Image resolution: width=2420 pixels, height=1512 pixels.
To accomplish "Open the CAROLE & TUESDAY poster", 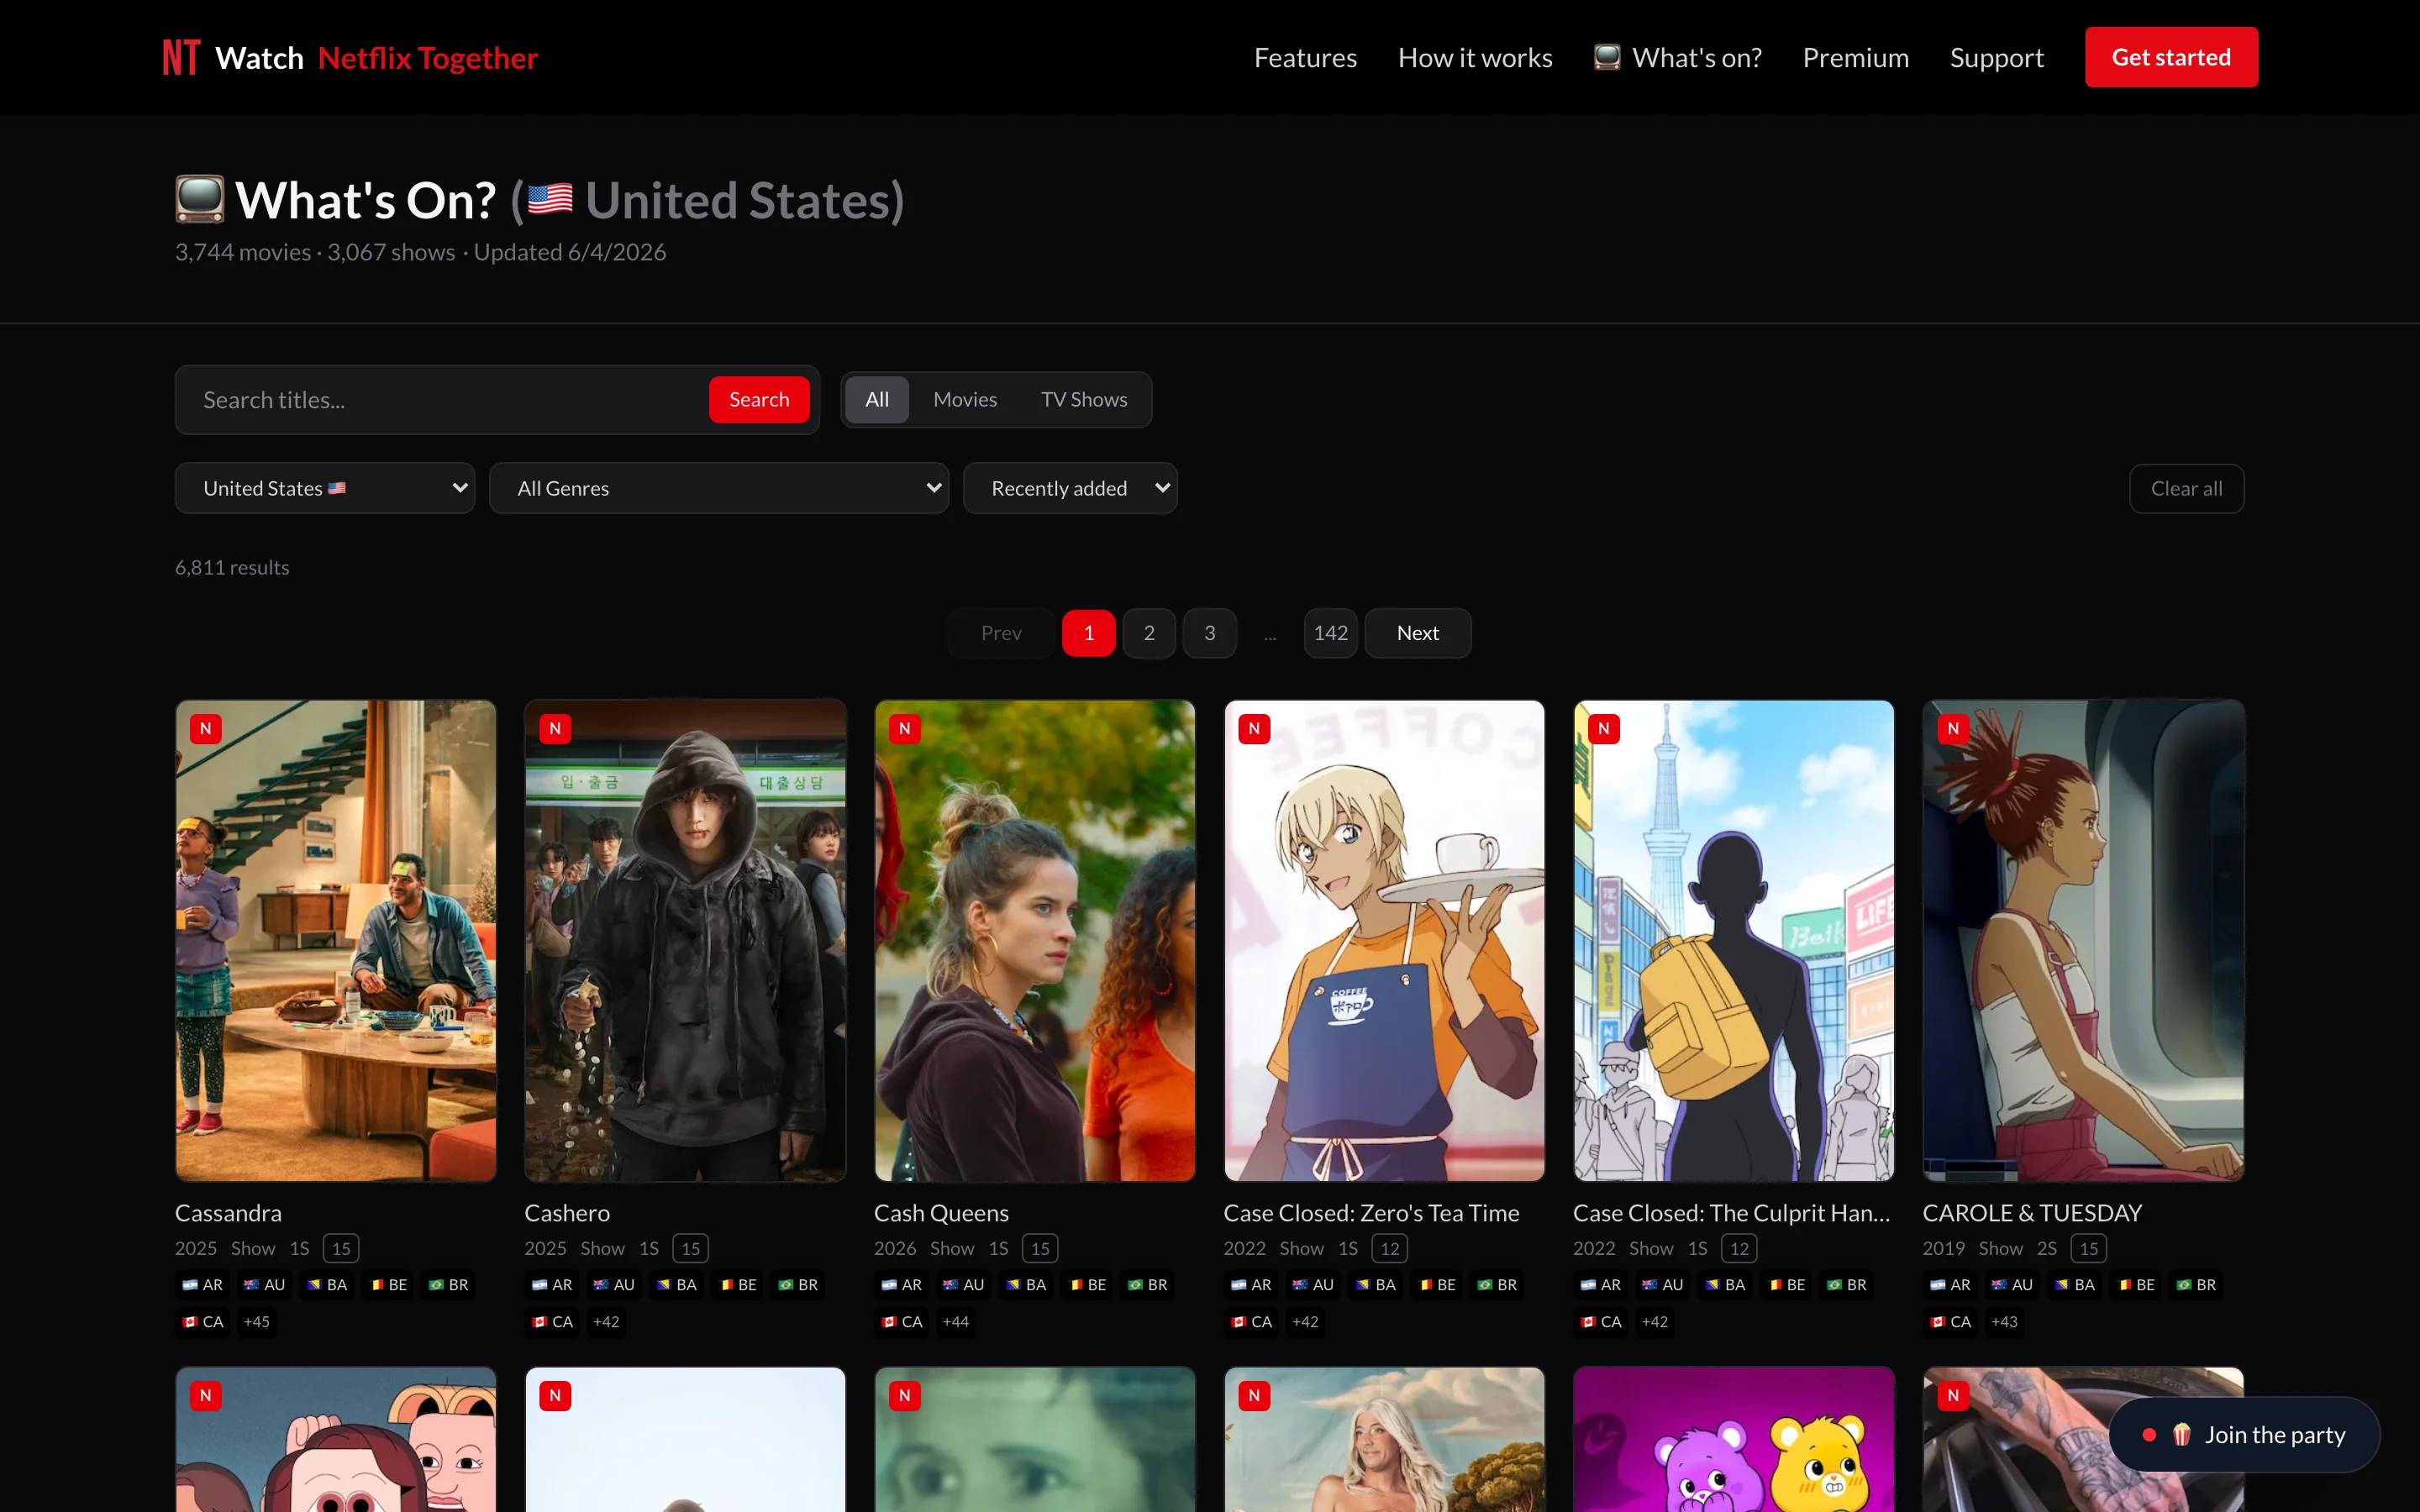I will click(2083, 941).
